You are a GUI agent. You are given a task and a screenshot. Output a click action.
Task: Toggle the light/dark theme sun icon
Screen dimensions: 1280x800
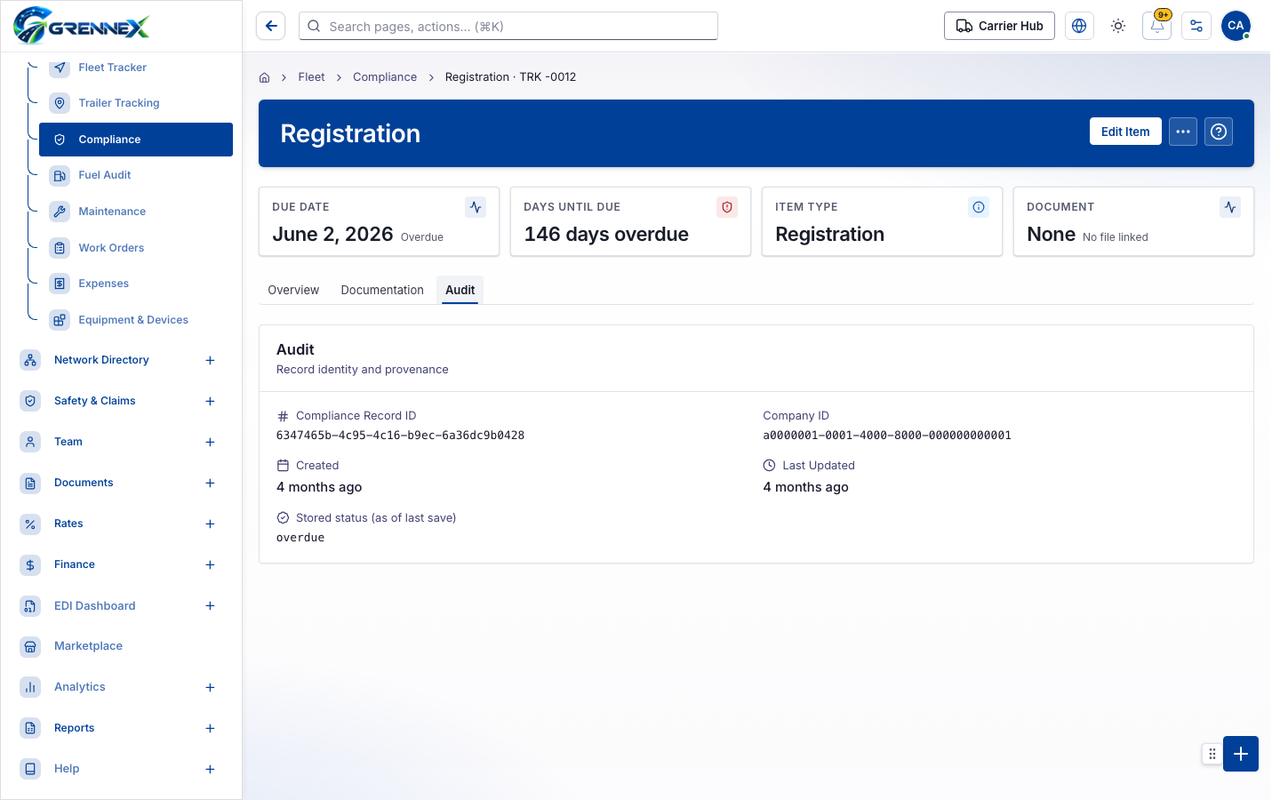pos(1118,26)
